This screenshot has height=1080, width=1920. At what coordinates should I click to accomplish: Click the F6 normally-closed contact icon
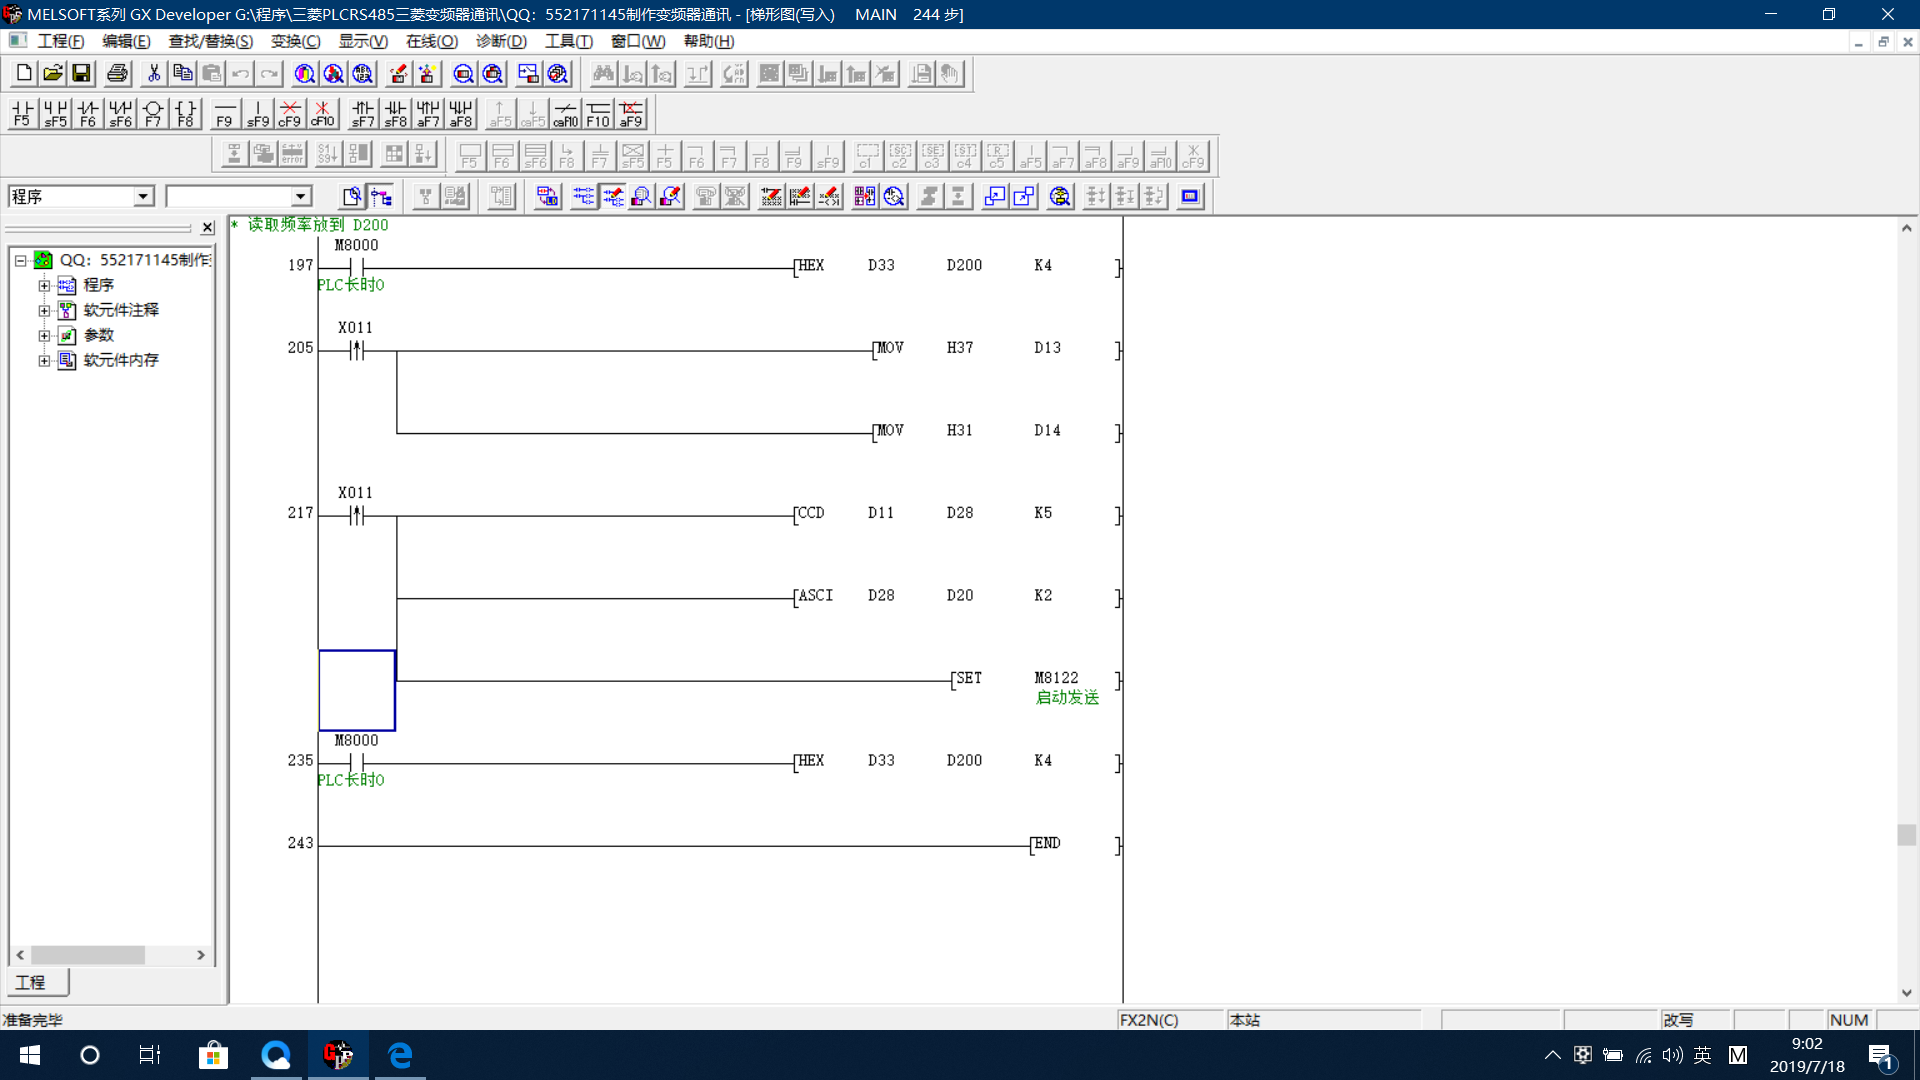[x=88, y=113]
